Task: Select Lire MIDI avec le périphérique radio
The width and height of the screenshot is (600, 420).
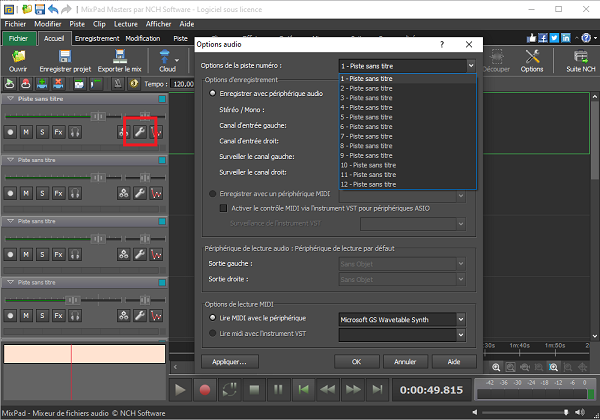Action: (x=212, y=318)
